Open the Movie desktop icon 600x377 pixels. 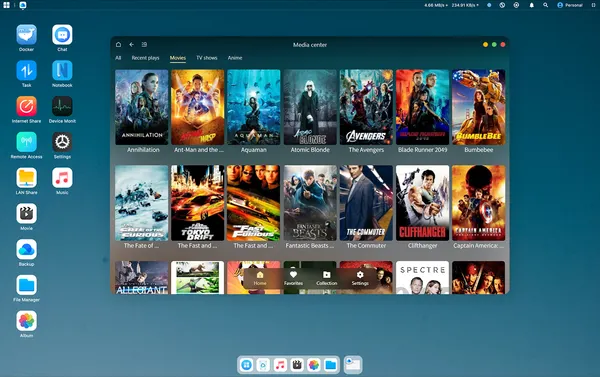click(x=26, y=214)
